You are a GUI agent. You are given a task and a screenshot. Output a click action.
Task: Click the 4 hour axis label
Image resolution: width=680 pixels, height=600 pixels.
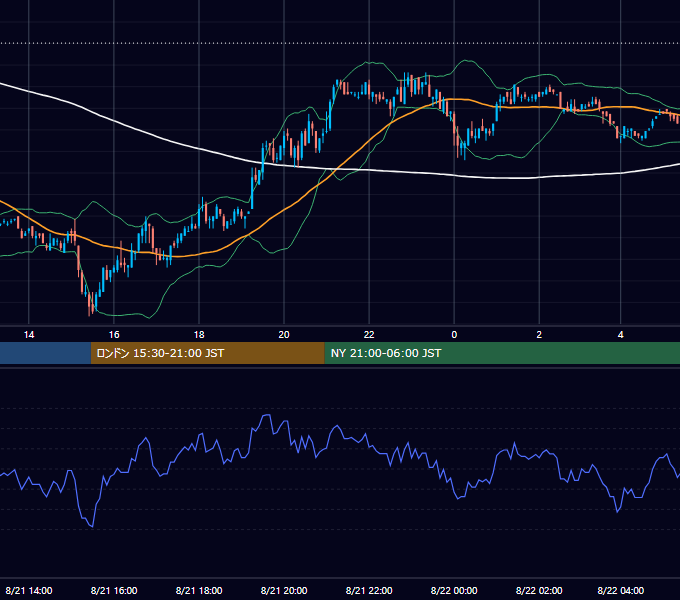[621, 335]
